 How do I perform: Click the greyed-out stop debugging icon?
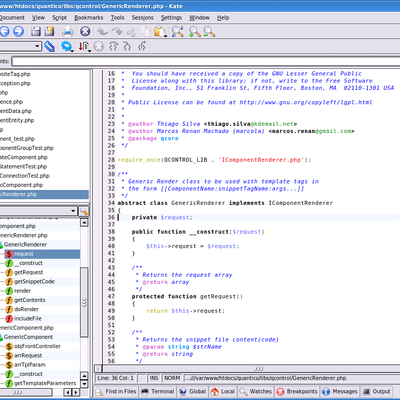pyautogui.click(x=98, y=46)
